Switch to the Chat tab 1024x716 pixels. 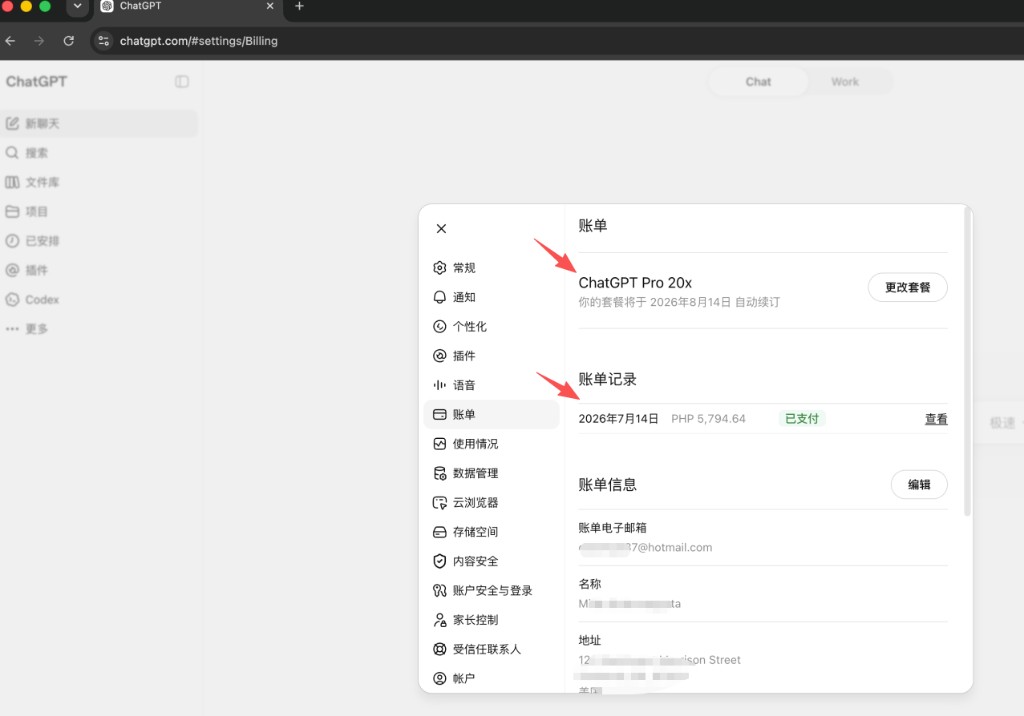click(x=758, y=82)
